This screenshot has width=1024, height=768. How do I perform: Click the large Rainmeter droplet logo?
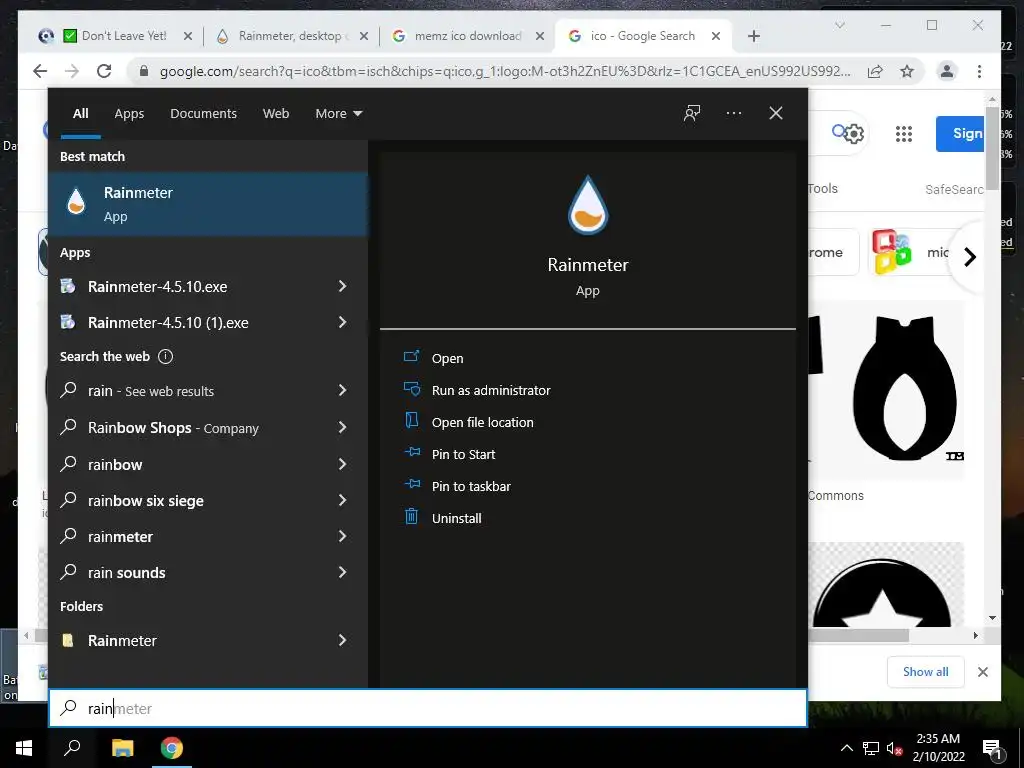point(588,205)
